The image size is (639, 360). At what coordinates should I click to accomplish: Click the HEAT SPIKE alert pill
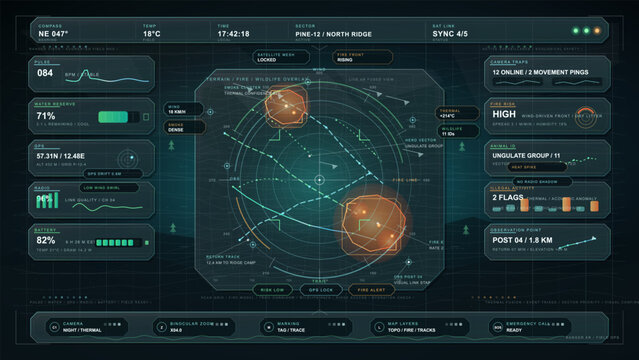(537, 167)
